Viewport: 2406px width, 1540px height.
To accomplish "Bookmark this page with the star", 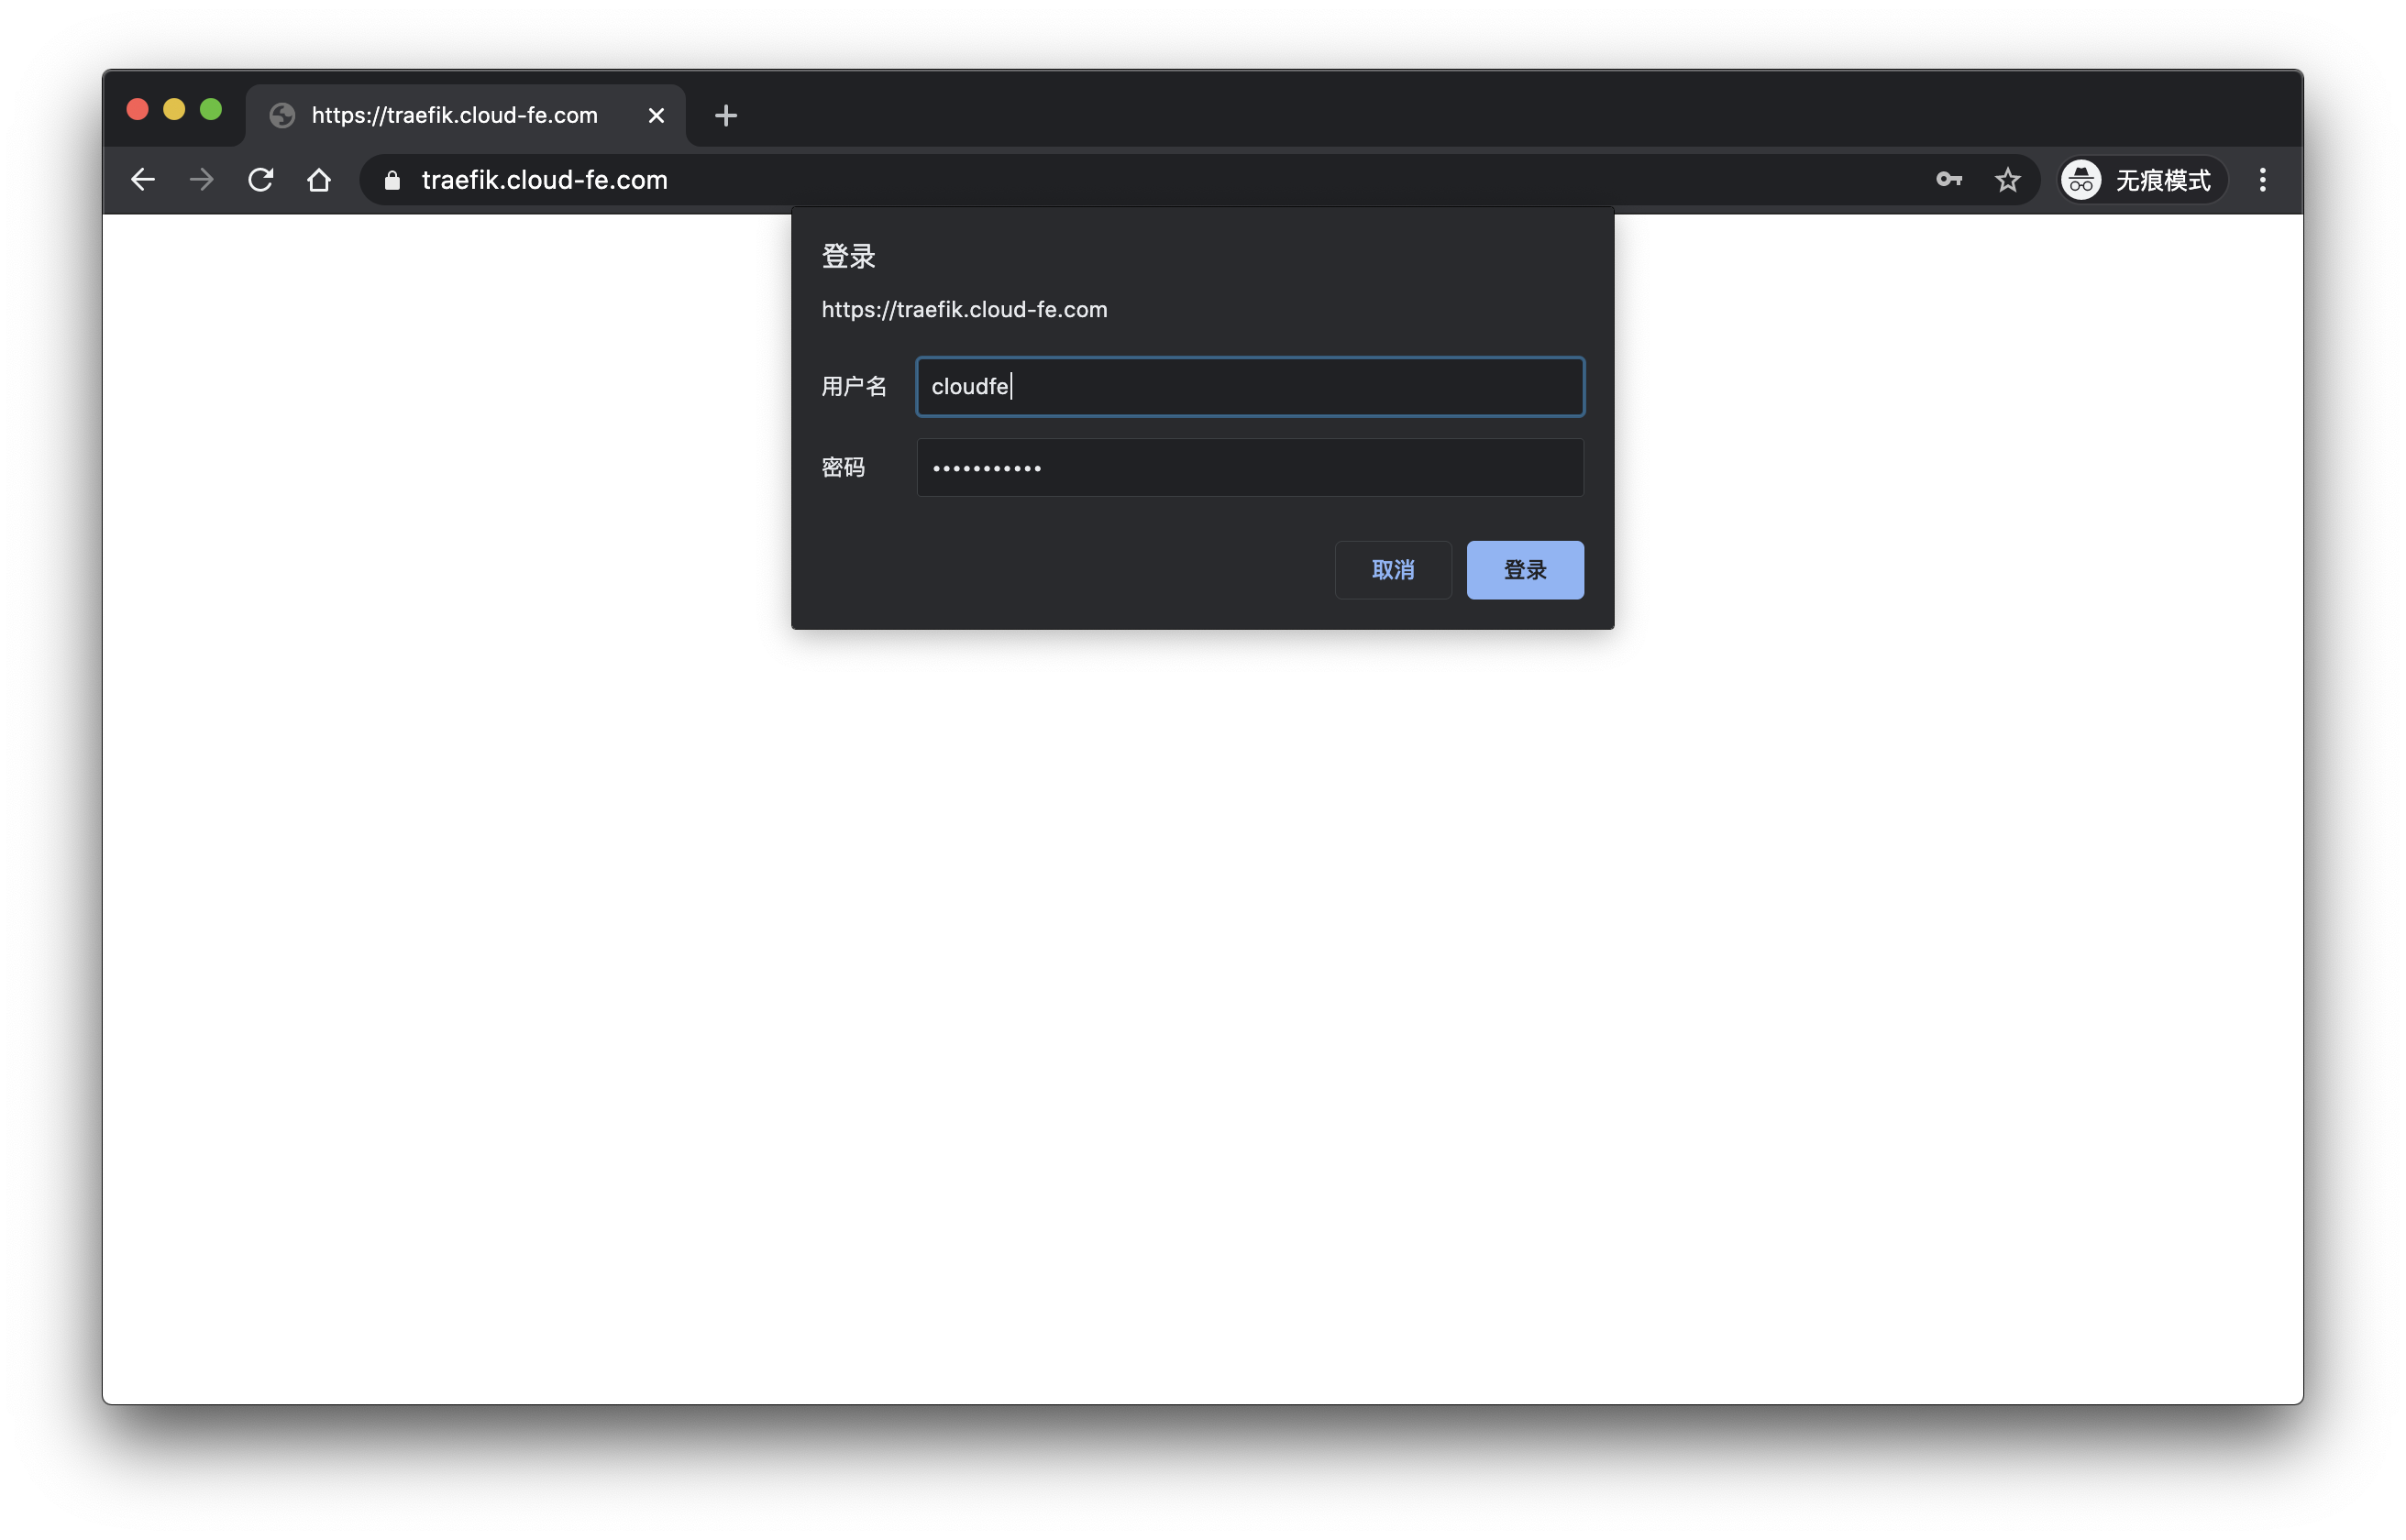I will (2007, 180).
